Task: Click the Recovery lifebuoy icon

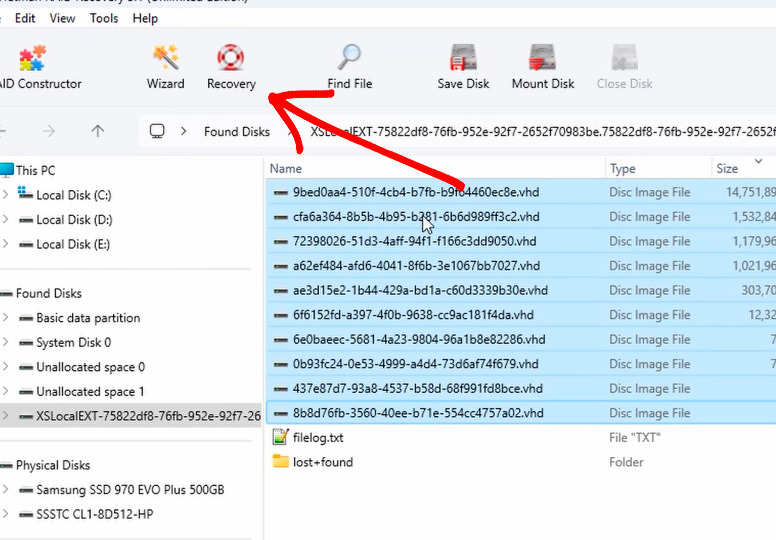Action: tap(231, 57)
